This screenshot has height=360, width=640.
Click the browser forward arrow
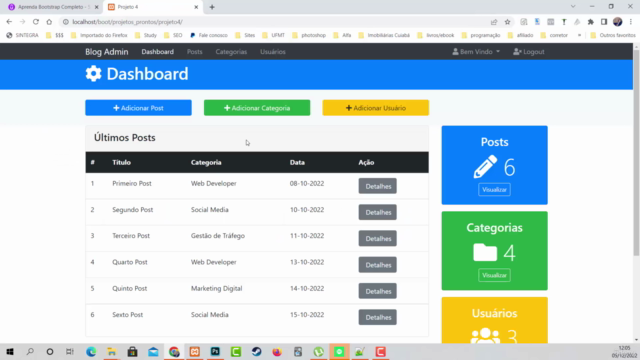click(x=22, y=22)
